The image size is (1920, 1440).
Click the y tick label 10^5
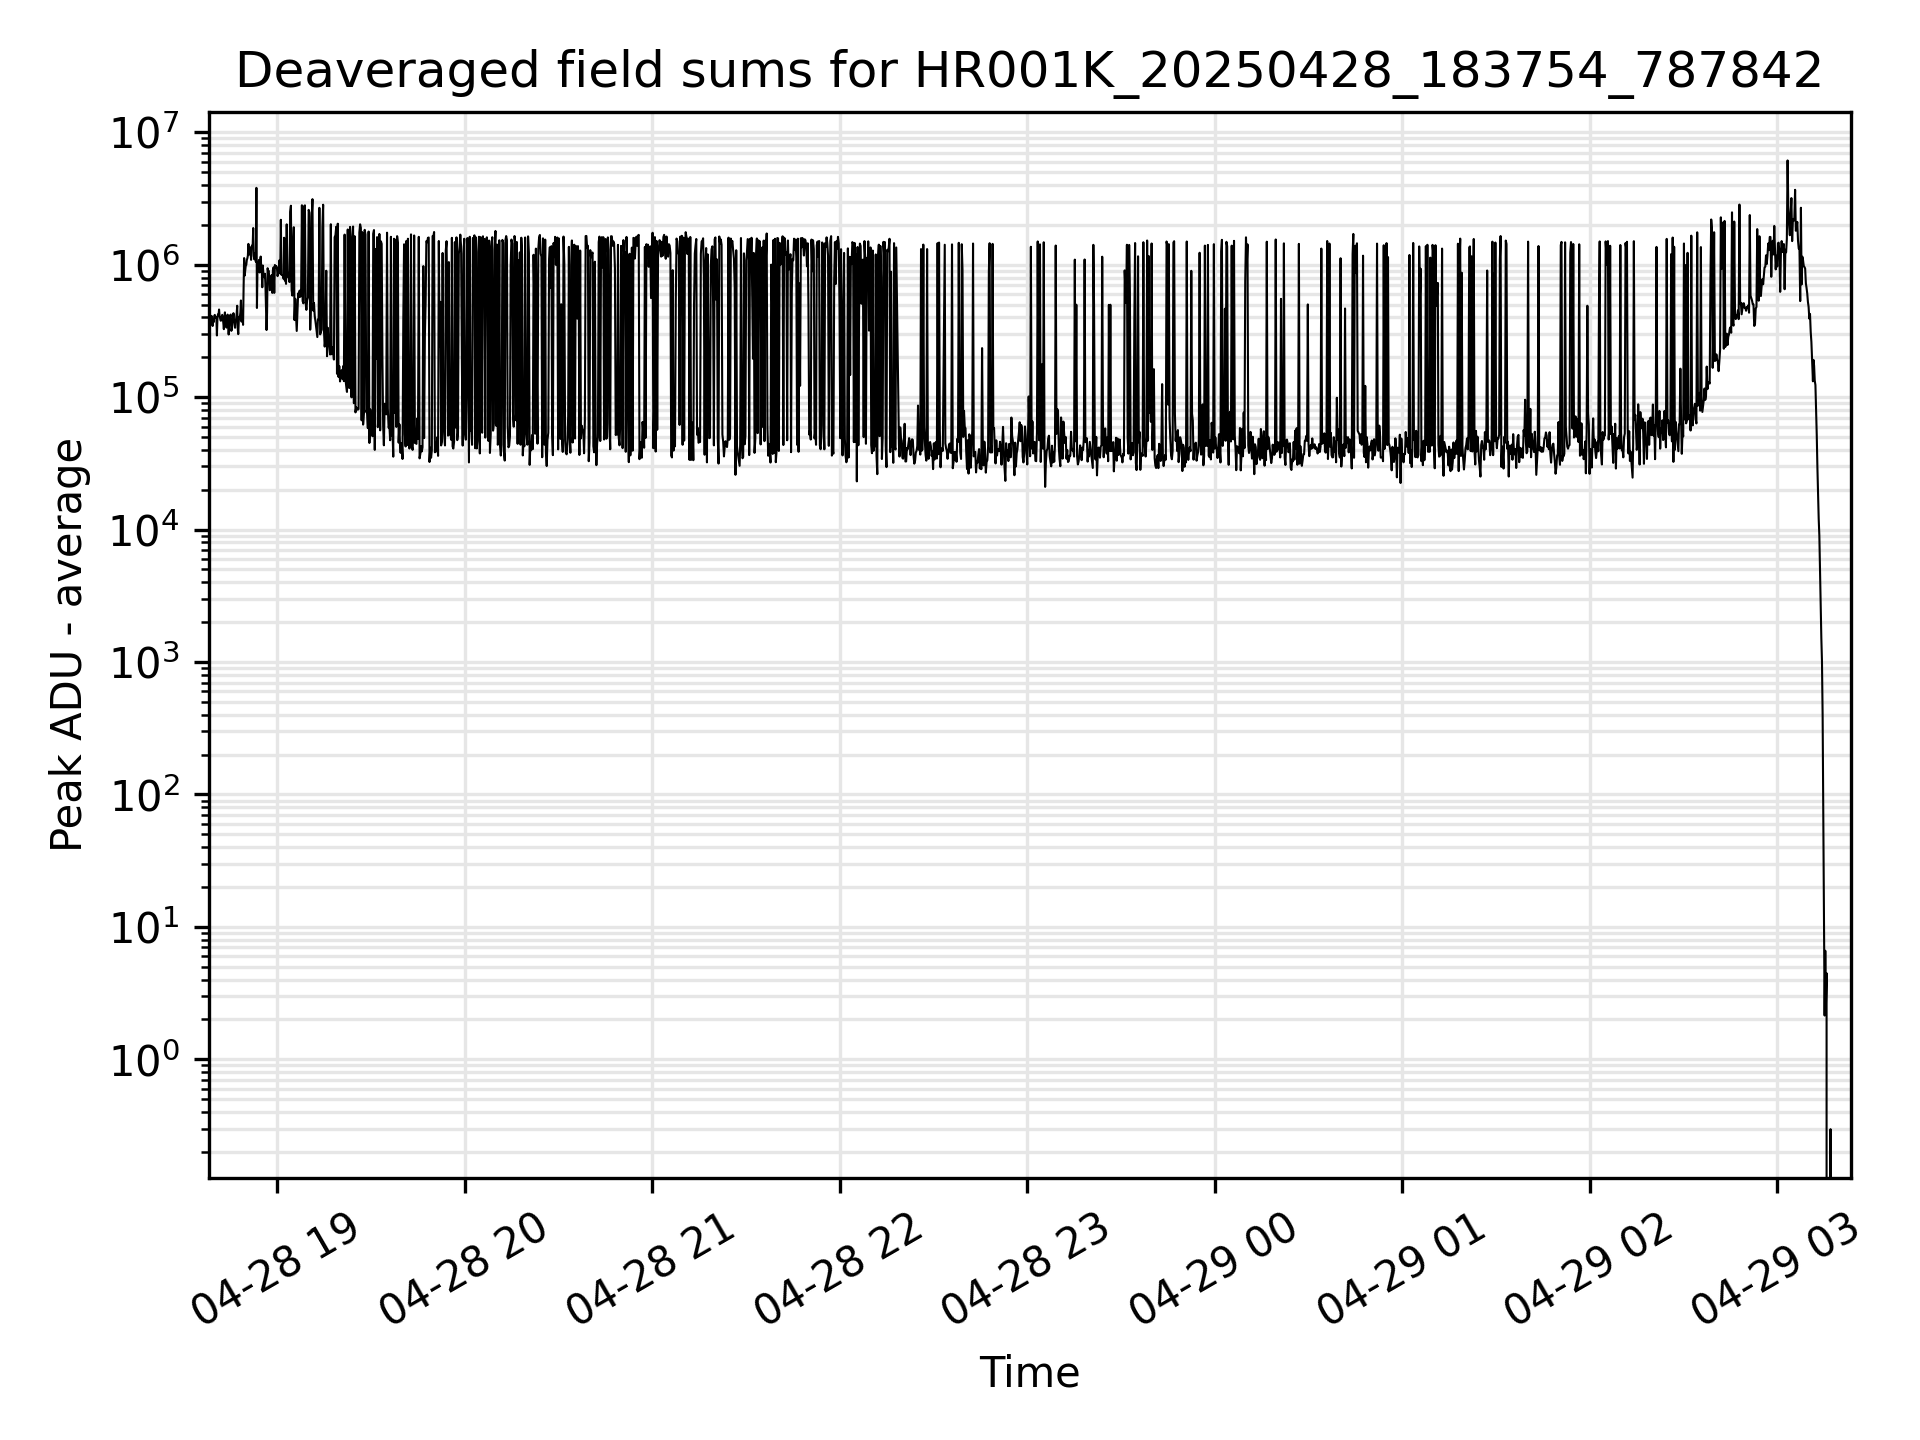coord(144,397)
